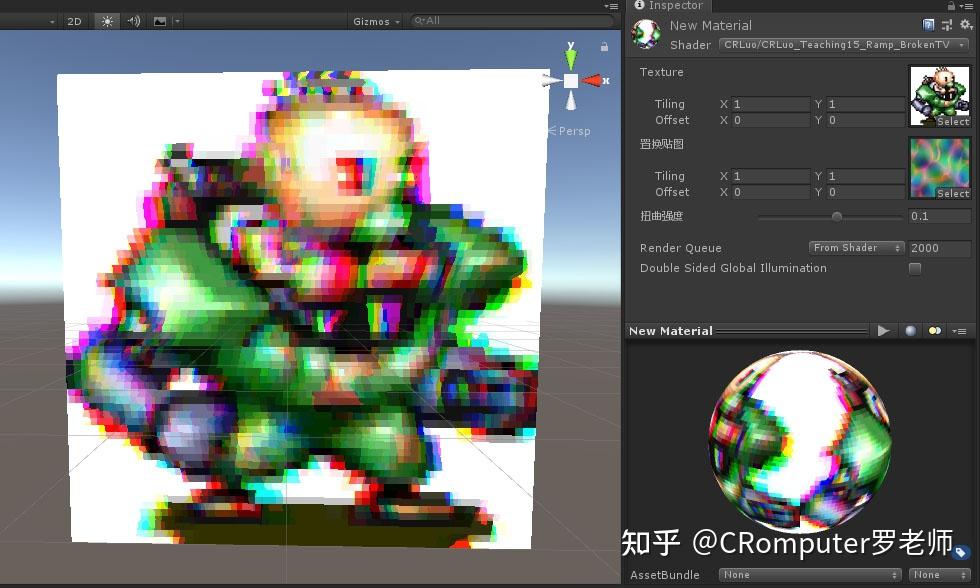Enable 2D mode in the Scene view
980x588 pixels.
tap(74, 21)
